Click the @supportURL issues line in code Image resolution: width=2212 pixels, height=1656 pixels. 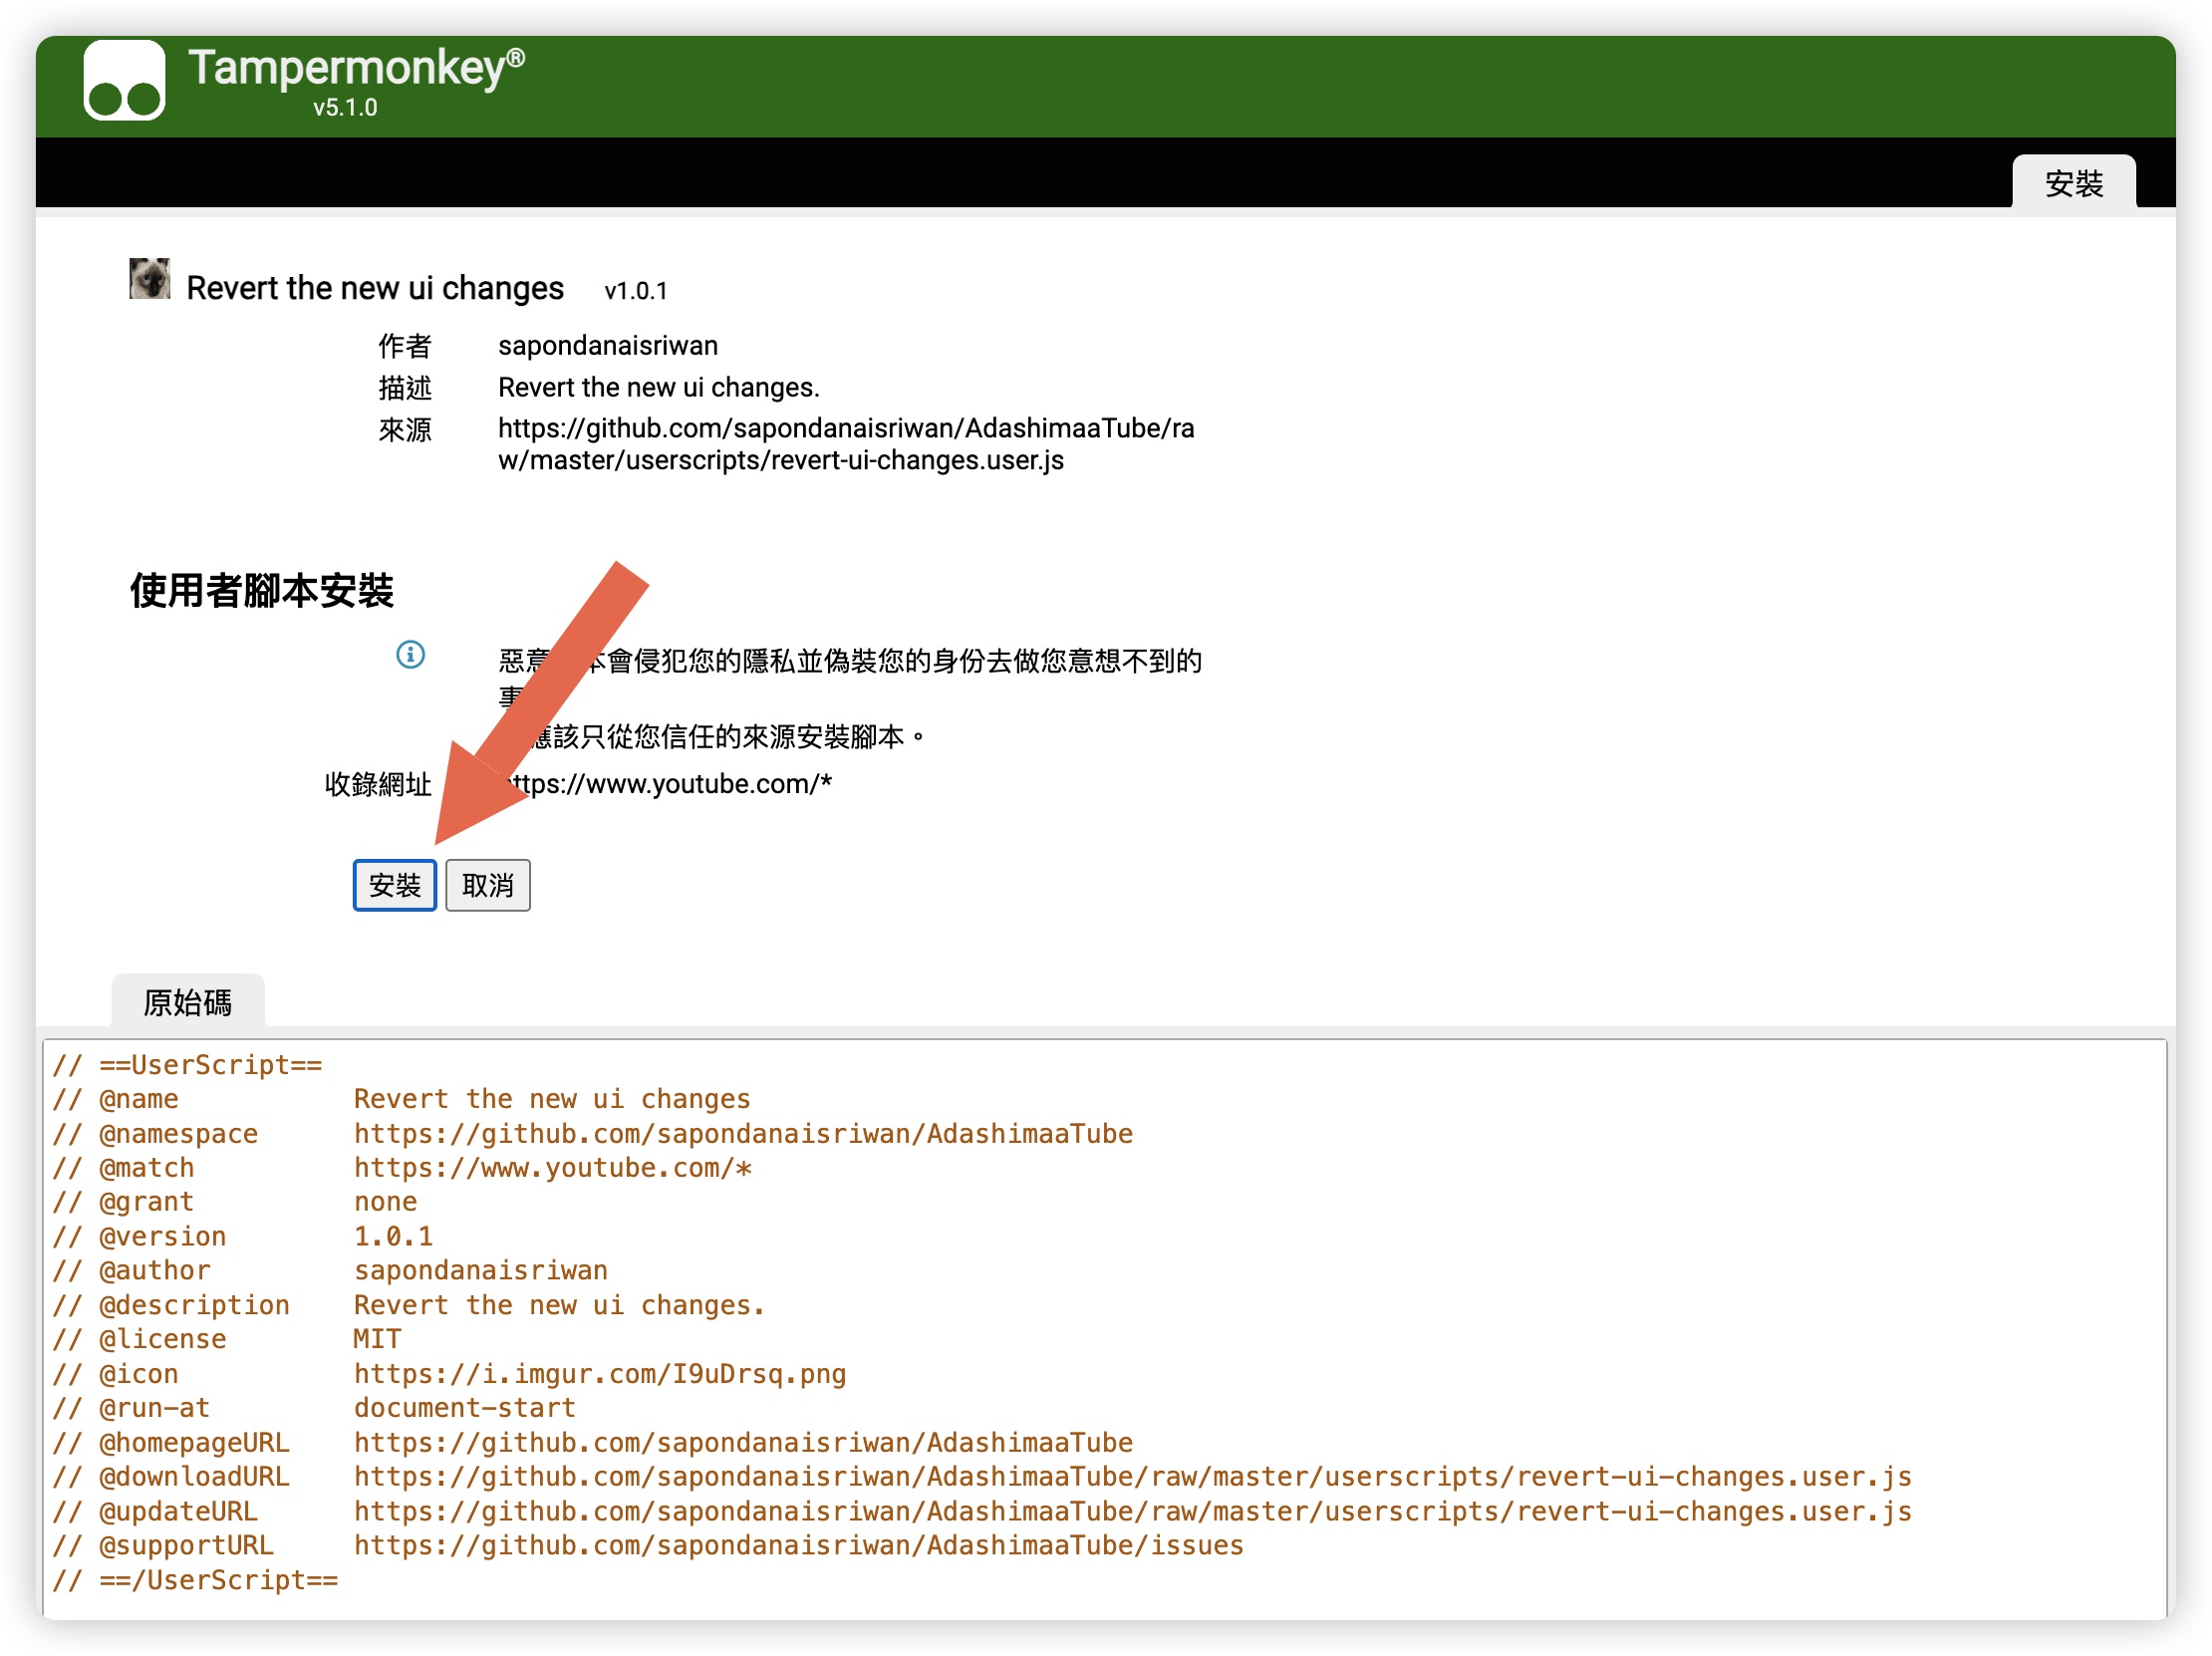[x=648, y=1546]
